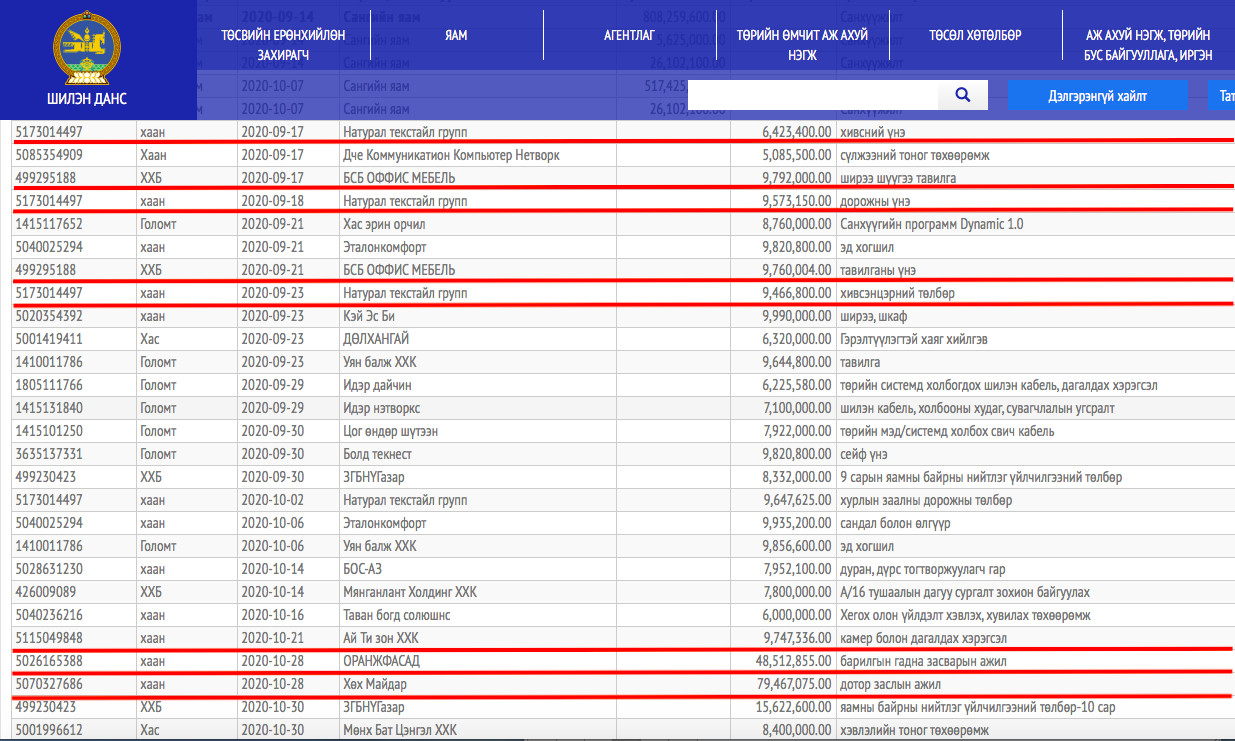Select account number 426009089
The width and height of the screenshot is (1235, 741).
coord(46,592)
